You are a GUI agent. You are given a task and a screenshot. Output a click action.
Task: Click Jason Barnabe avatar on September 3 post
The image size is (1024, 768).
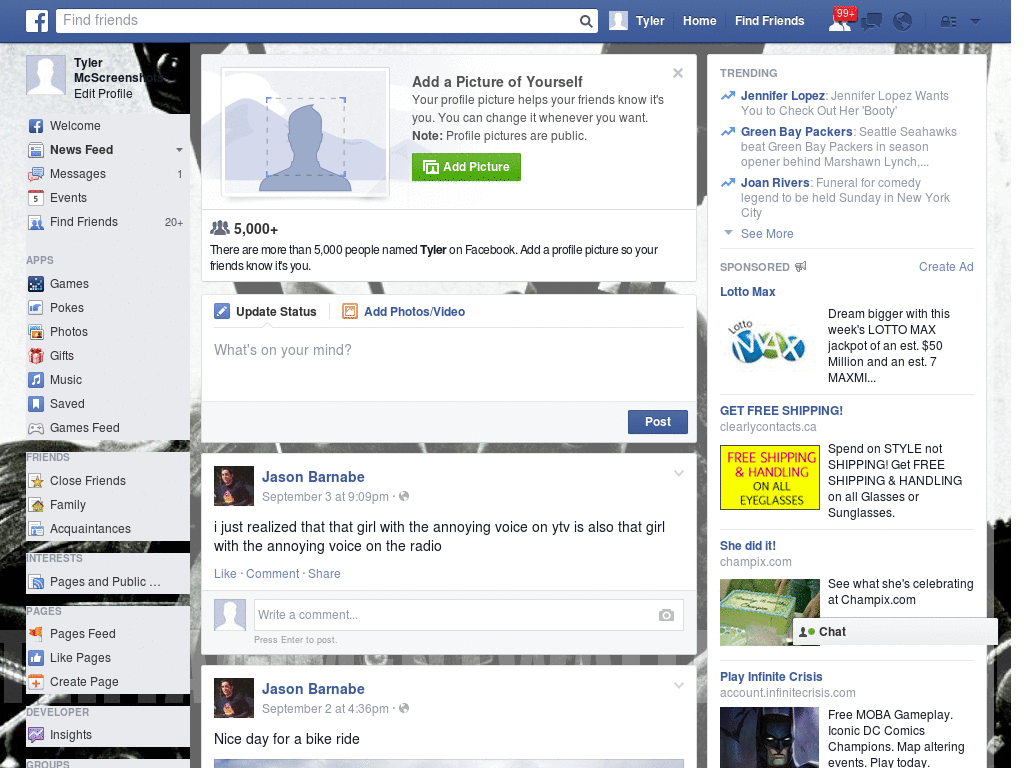tap(234, 486)
